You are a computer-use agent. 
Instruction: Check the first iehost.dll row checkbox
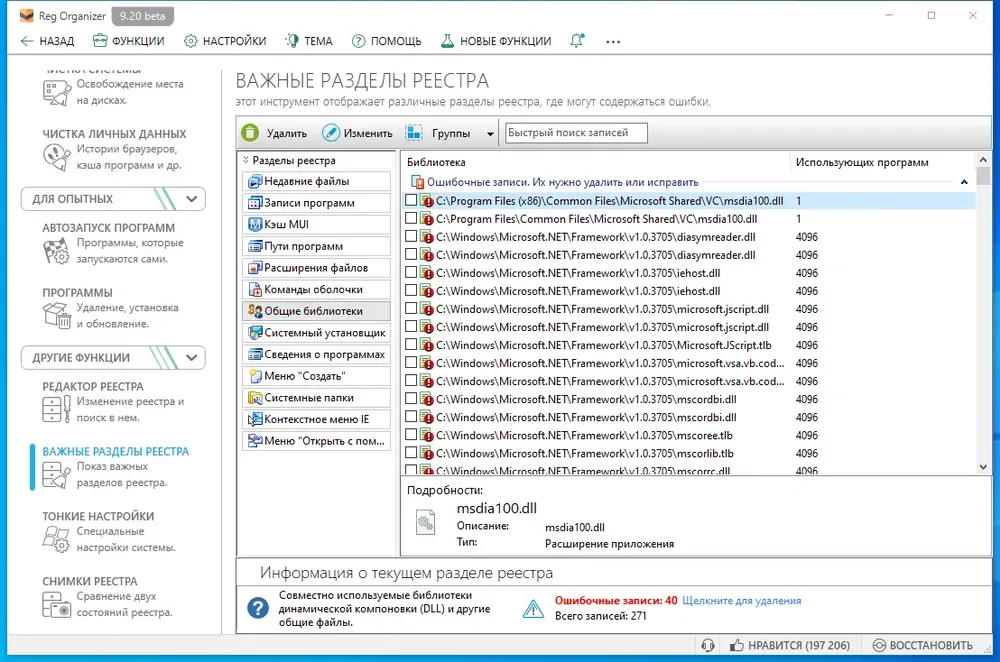pyautogui.click(x=411, y=272)
